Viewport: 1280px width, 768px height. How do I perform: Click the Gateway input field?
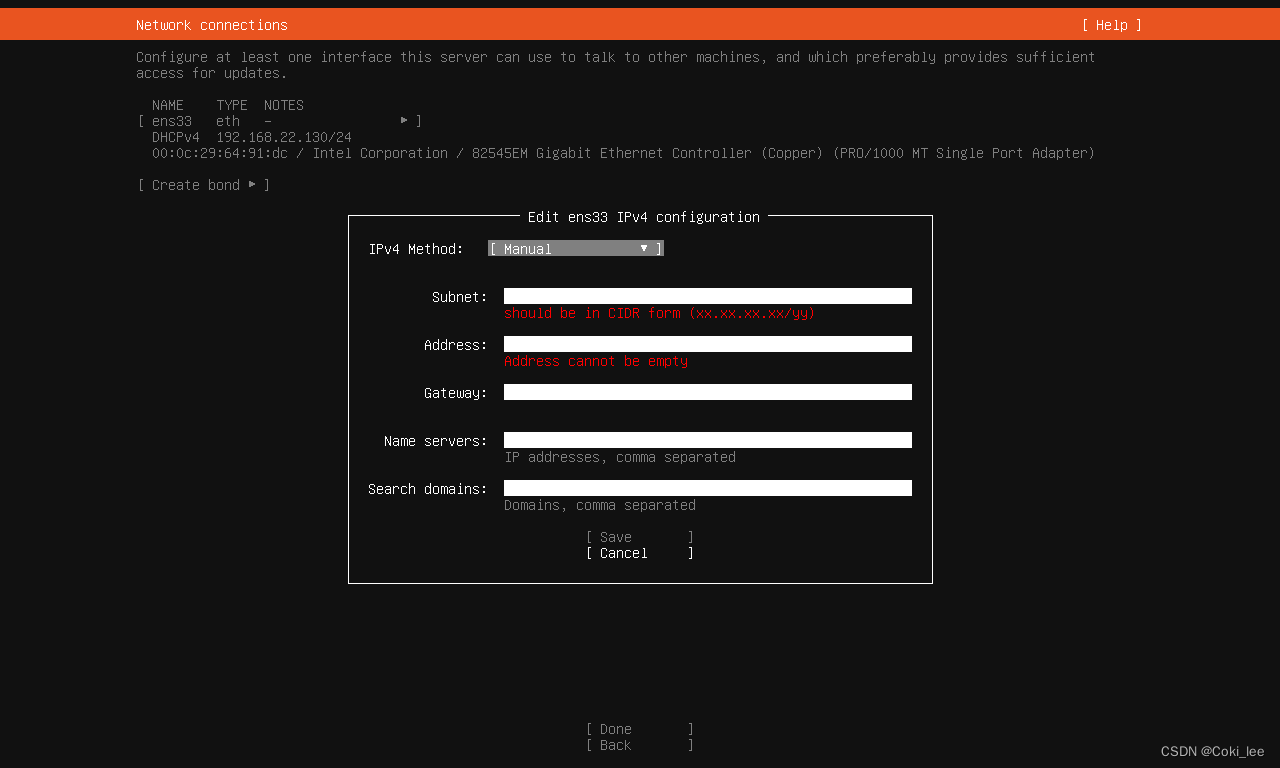(707, 391)
